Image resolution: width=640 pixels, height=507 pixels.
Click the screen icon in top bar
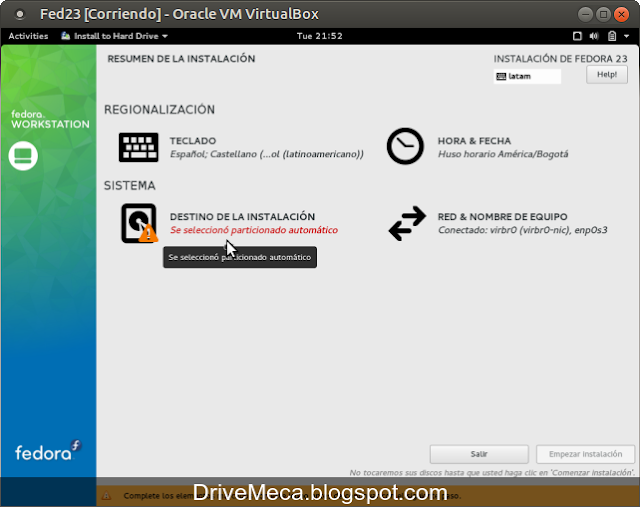577,36
